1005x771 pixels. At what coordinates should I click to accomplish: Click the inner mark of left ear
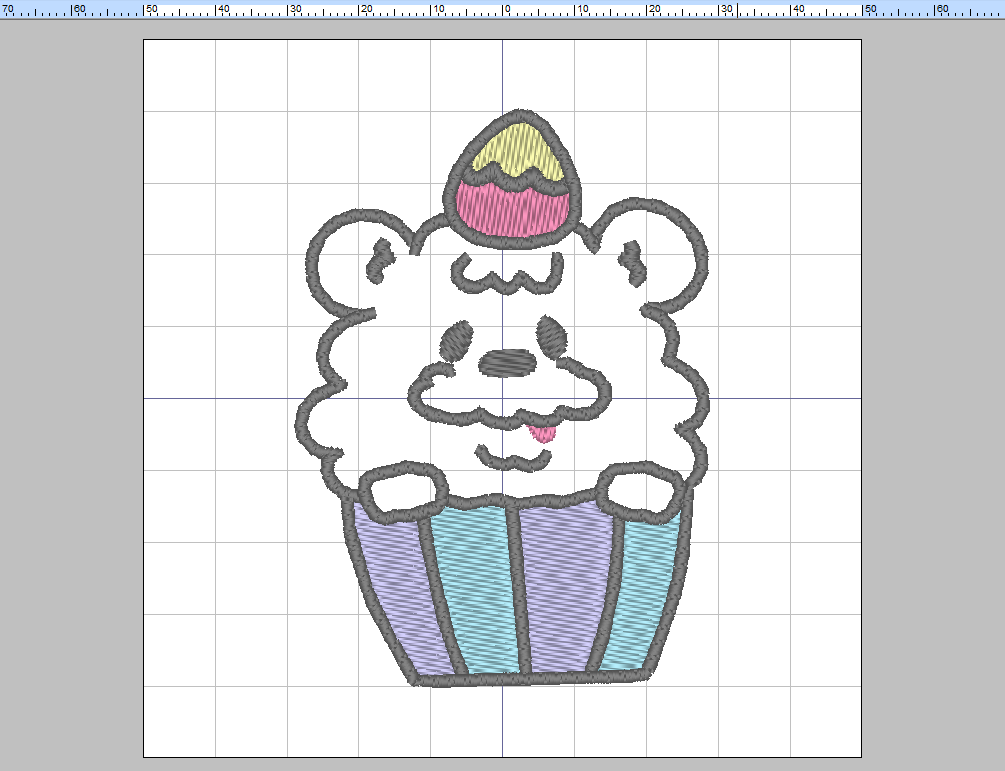coord(380,260)
